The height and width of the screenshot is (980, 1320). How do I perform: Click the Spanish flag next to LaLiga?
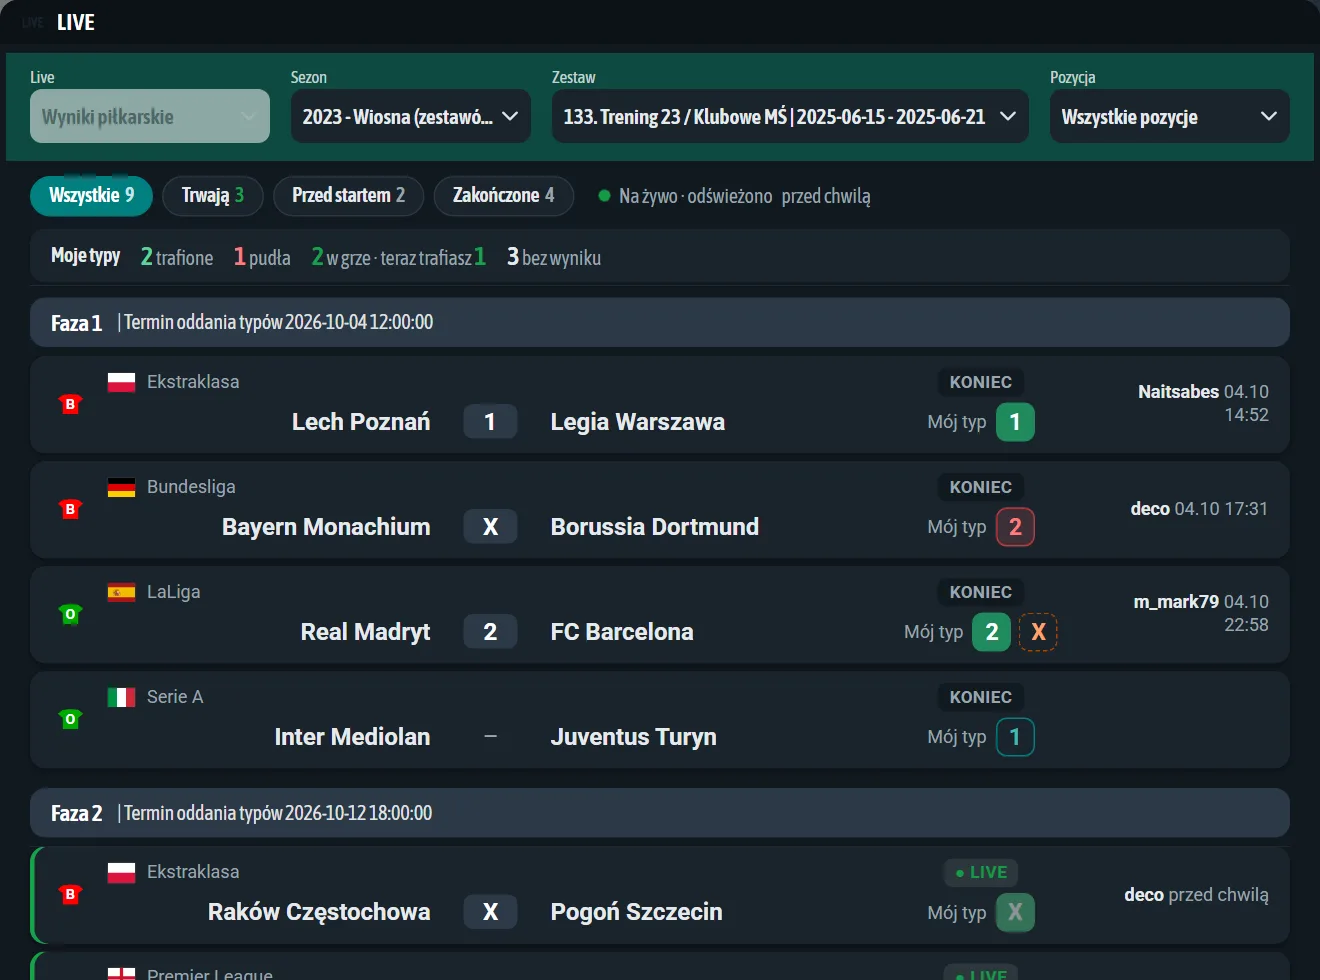(x=121, y=592)
